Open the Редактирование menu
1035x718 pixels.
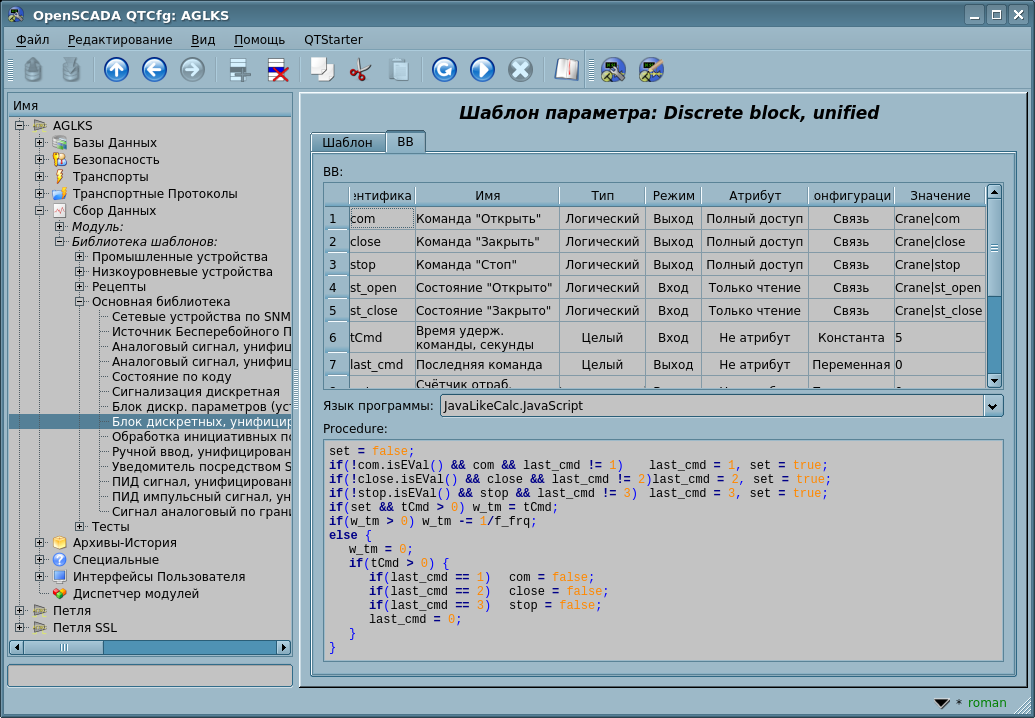(120, 40)
